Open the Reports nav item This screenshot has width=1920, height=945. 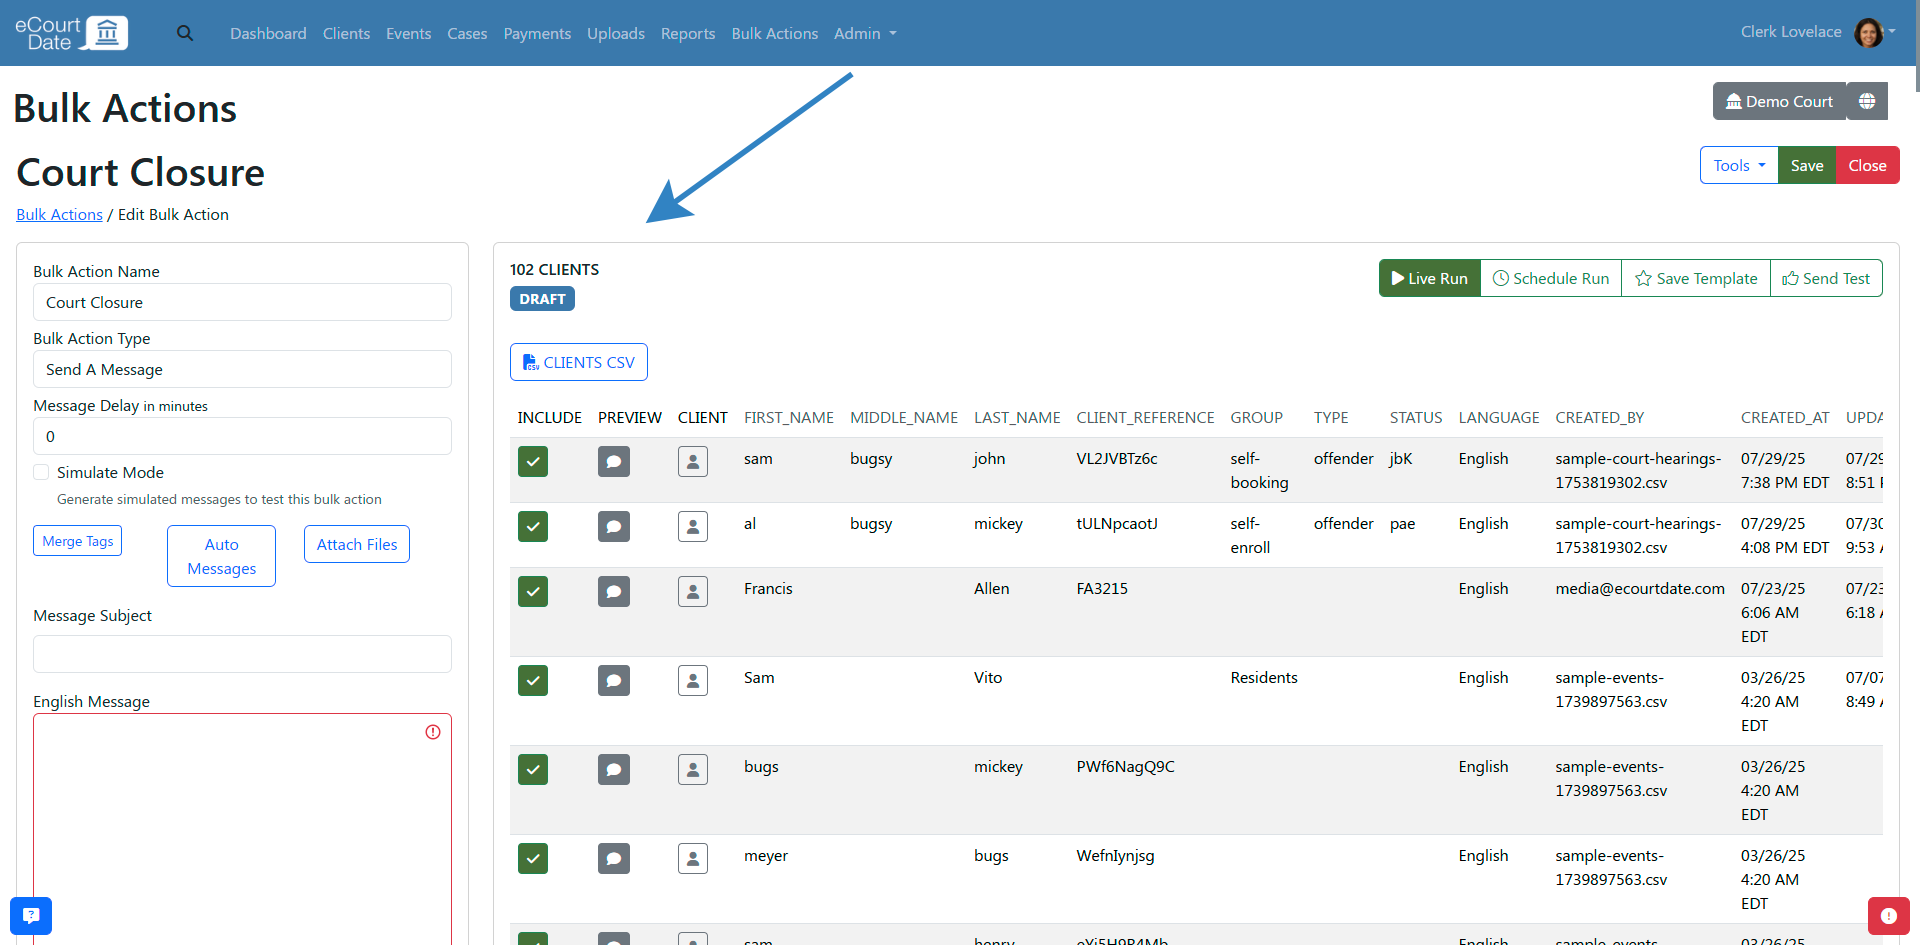688,33
